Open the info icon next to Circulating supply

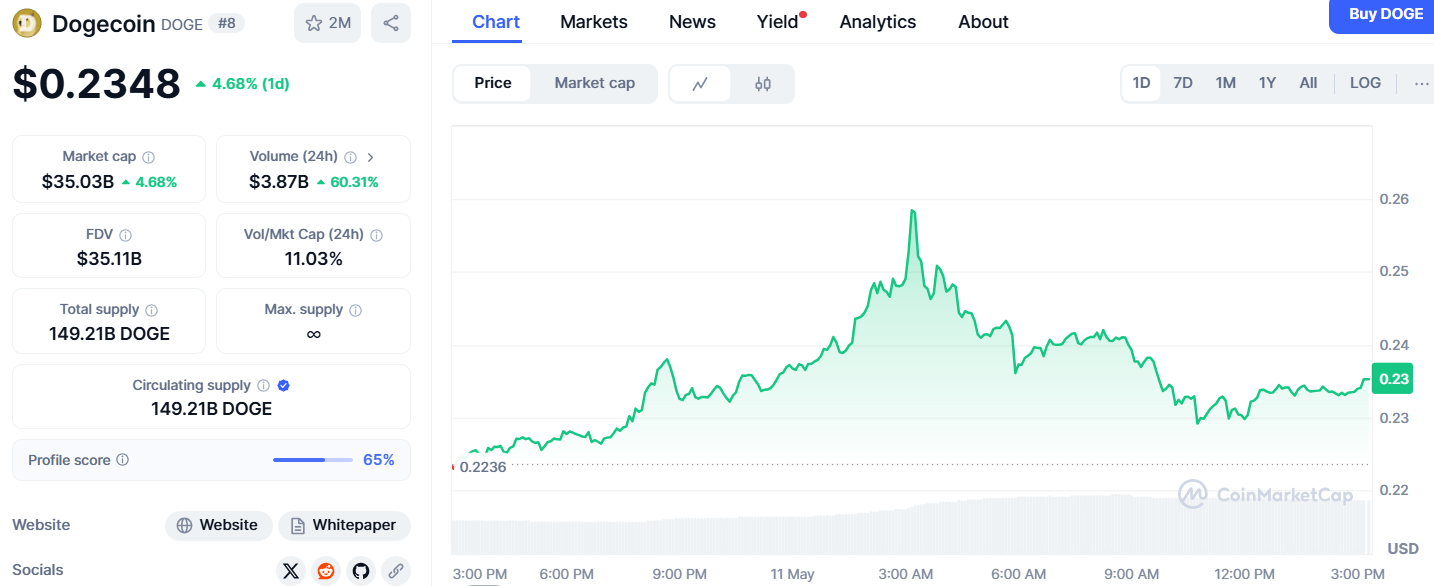(x=263, y=385)
